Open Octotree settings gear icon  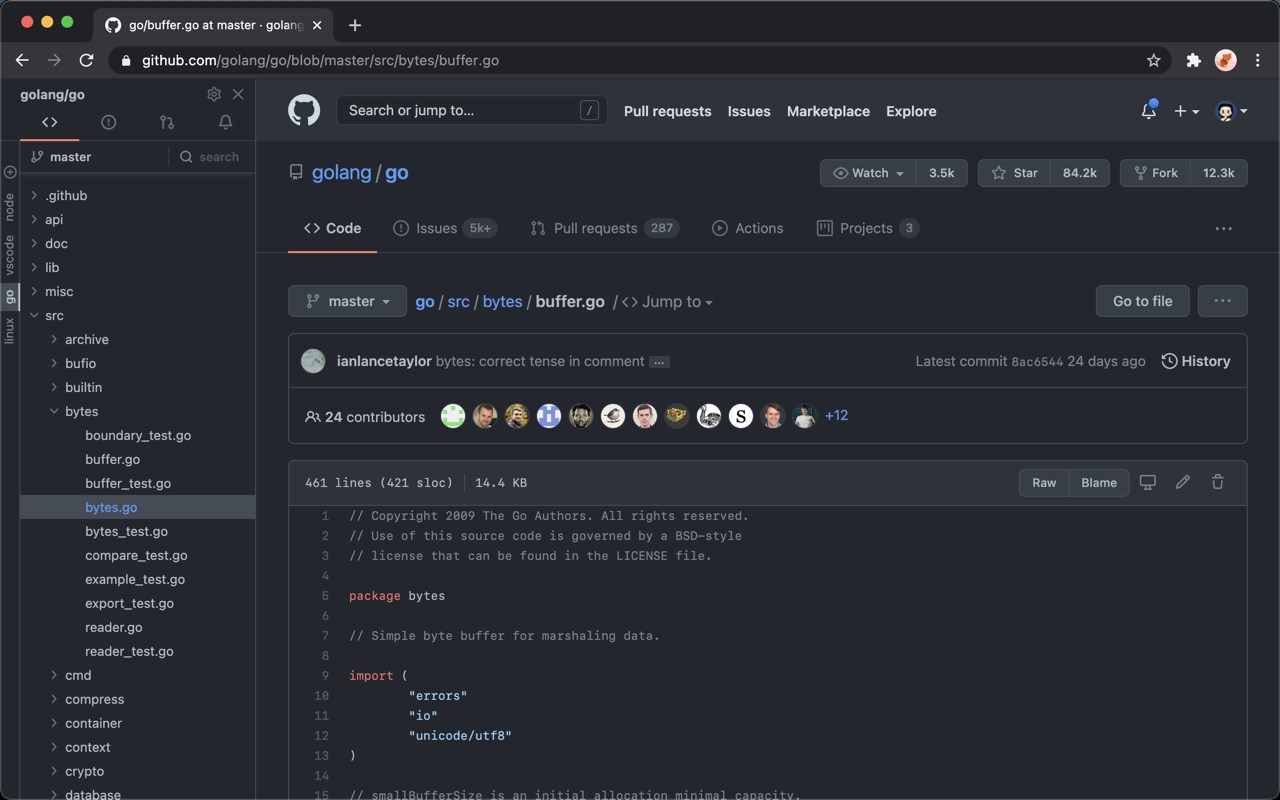[x=214, y=94]
